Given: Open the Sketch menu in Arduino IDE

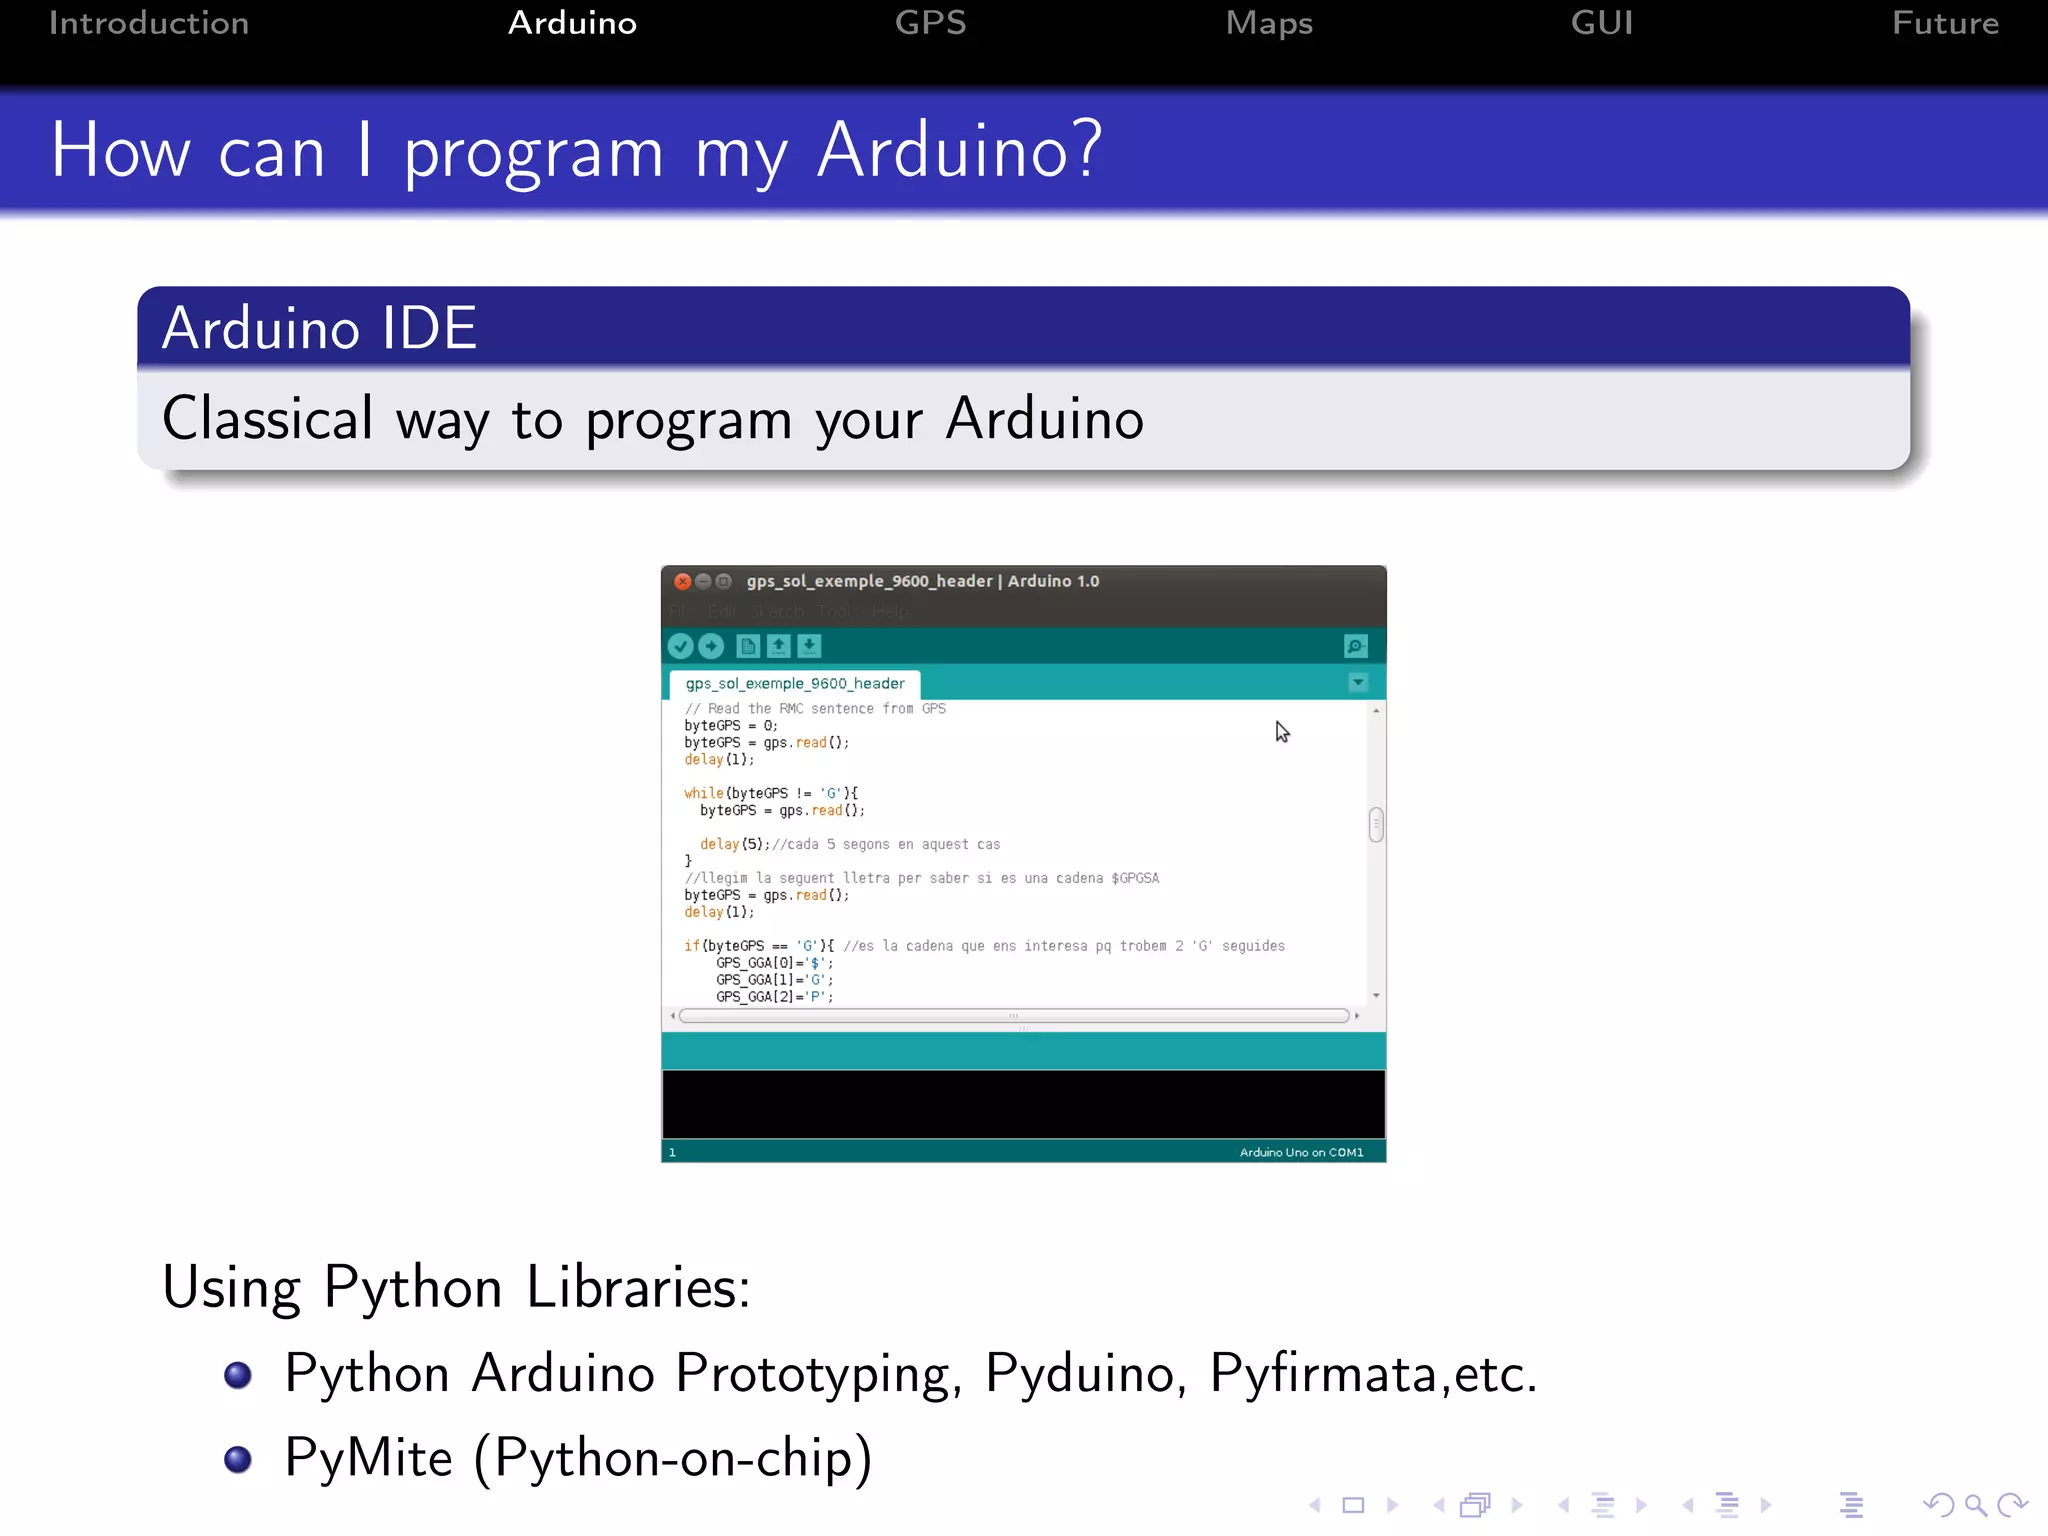Looking at the screenshot, I should pyautogui.click(x=777, y=611).
